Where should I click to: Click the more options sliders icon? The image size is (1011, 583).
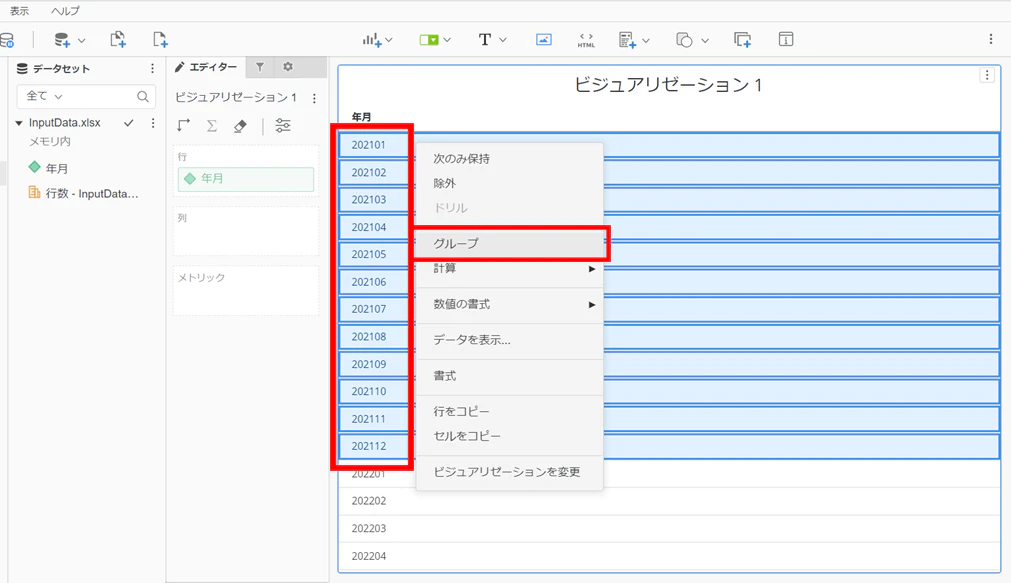283,126
